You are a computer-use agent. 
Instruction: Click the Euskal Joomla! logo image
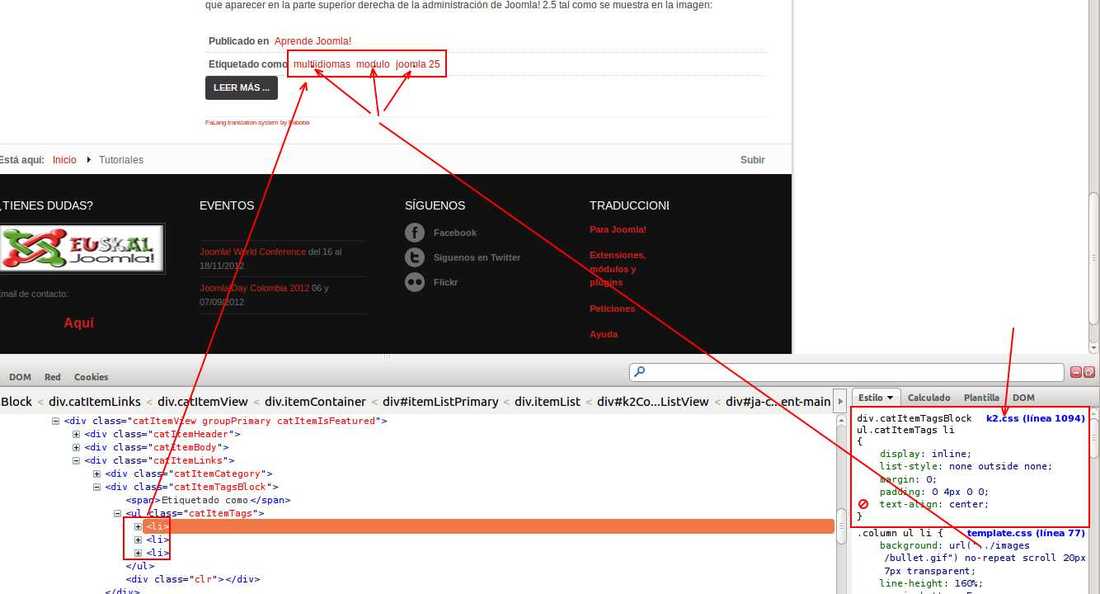81,248
